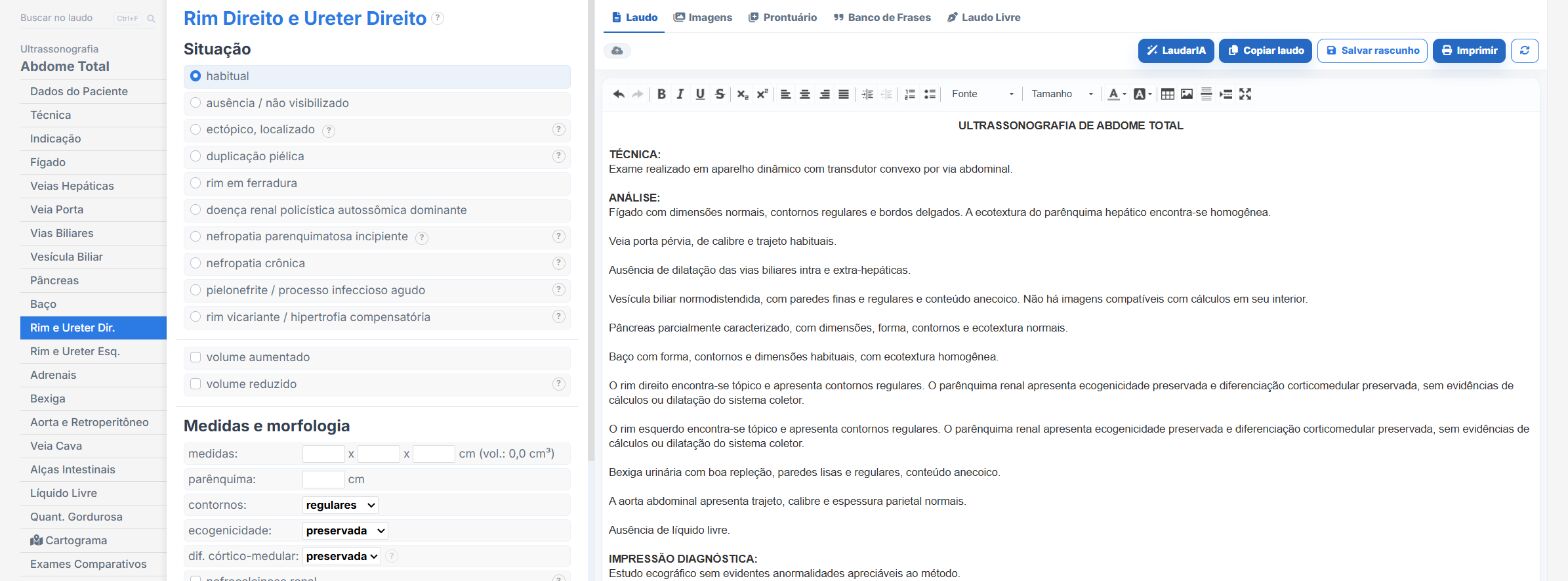
Task: Insert a table in the report
Action: point(1167,94)
